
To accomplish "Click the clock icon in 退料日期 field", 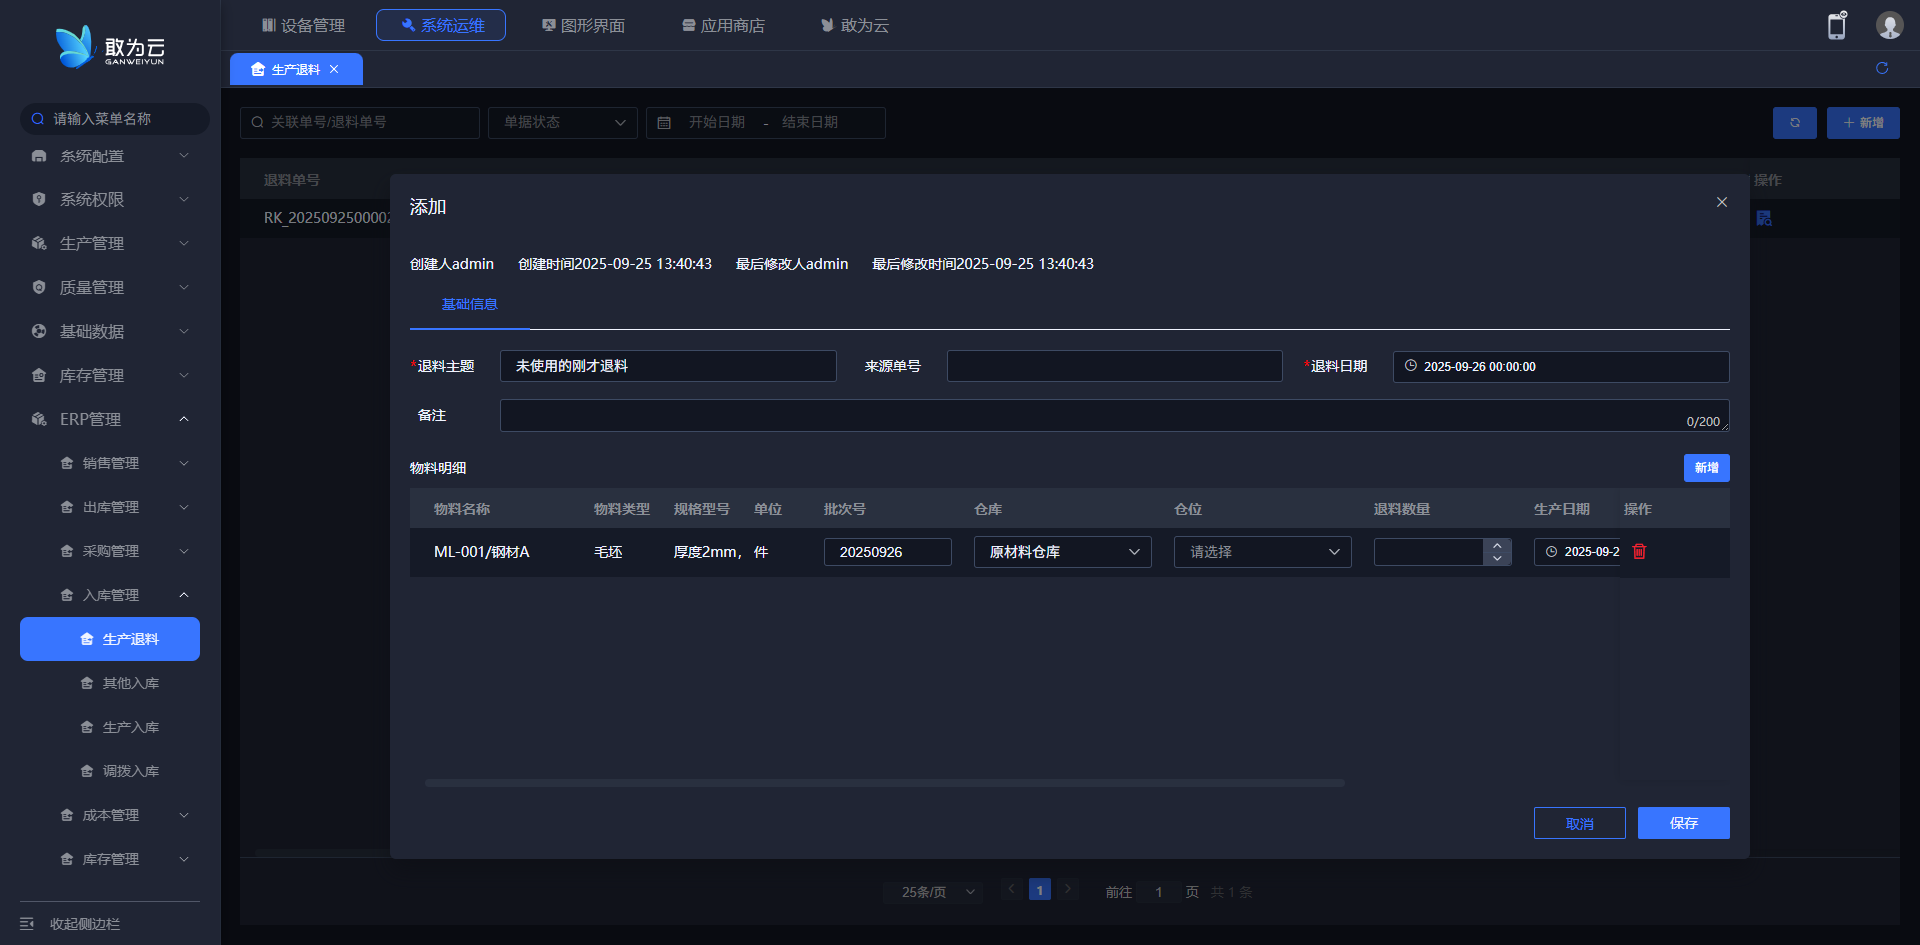I will pyautogui.click(x=1411, y=366).
